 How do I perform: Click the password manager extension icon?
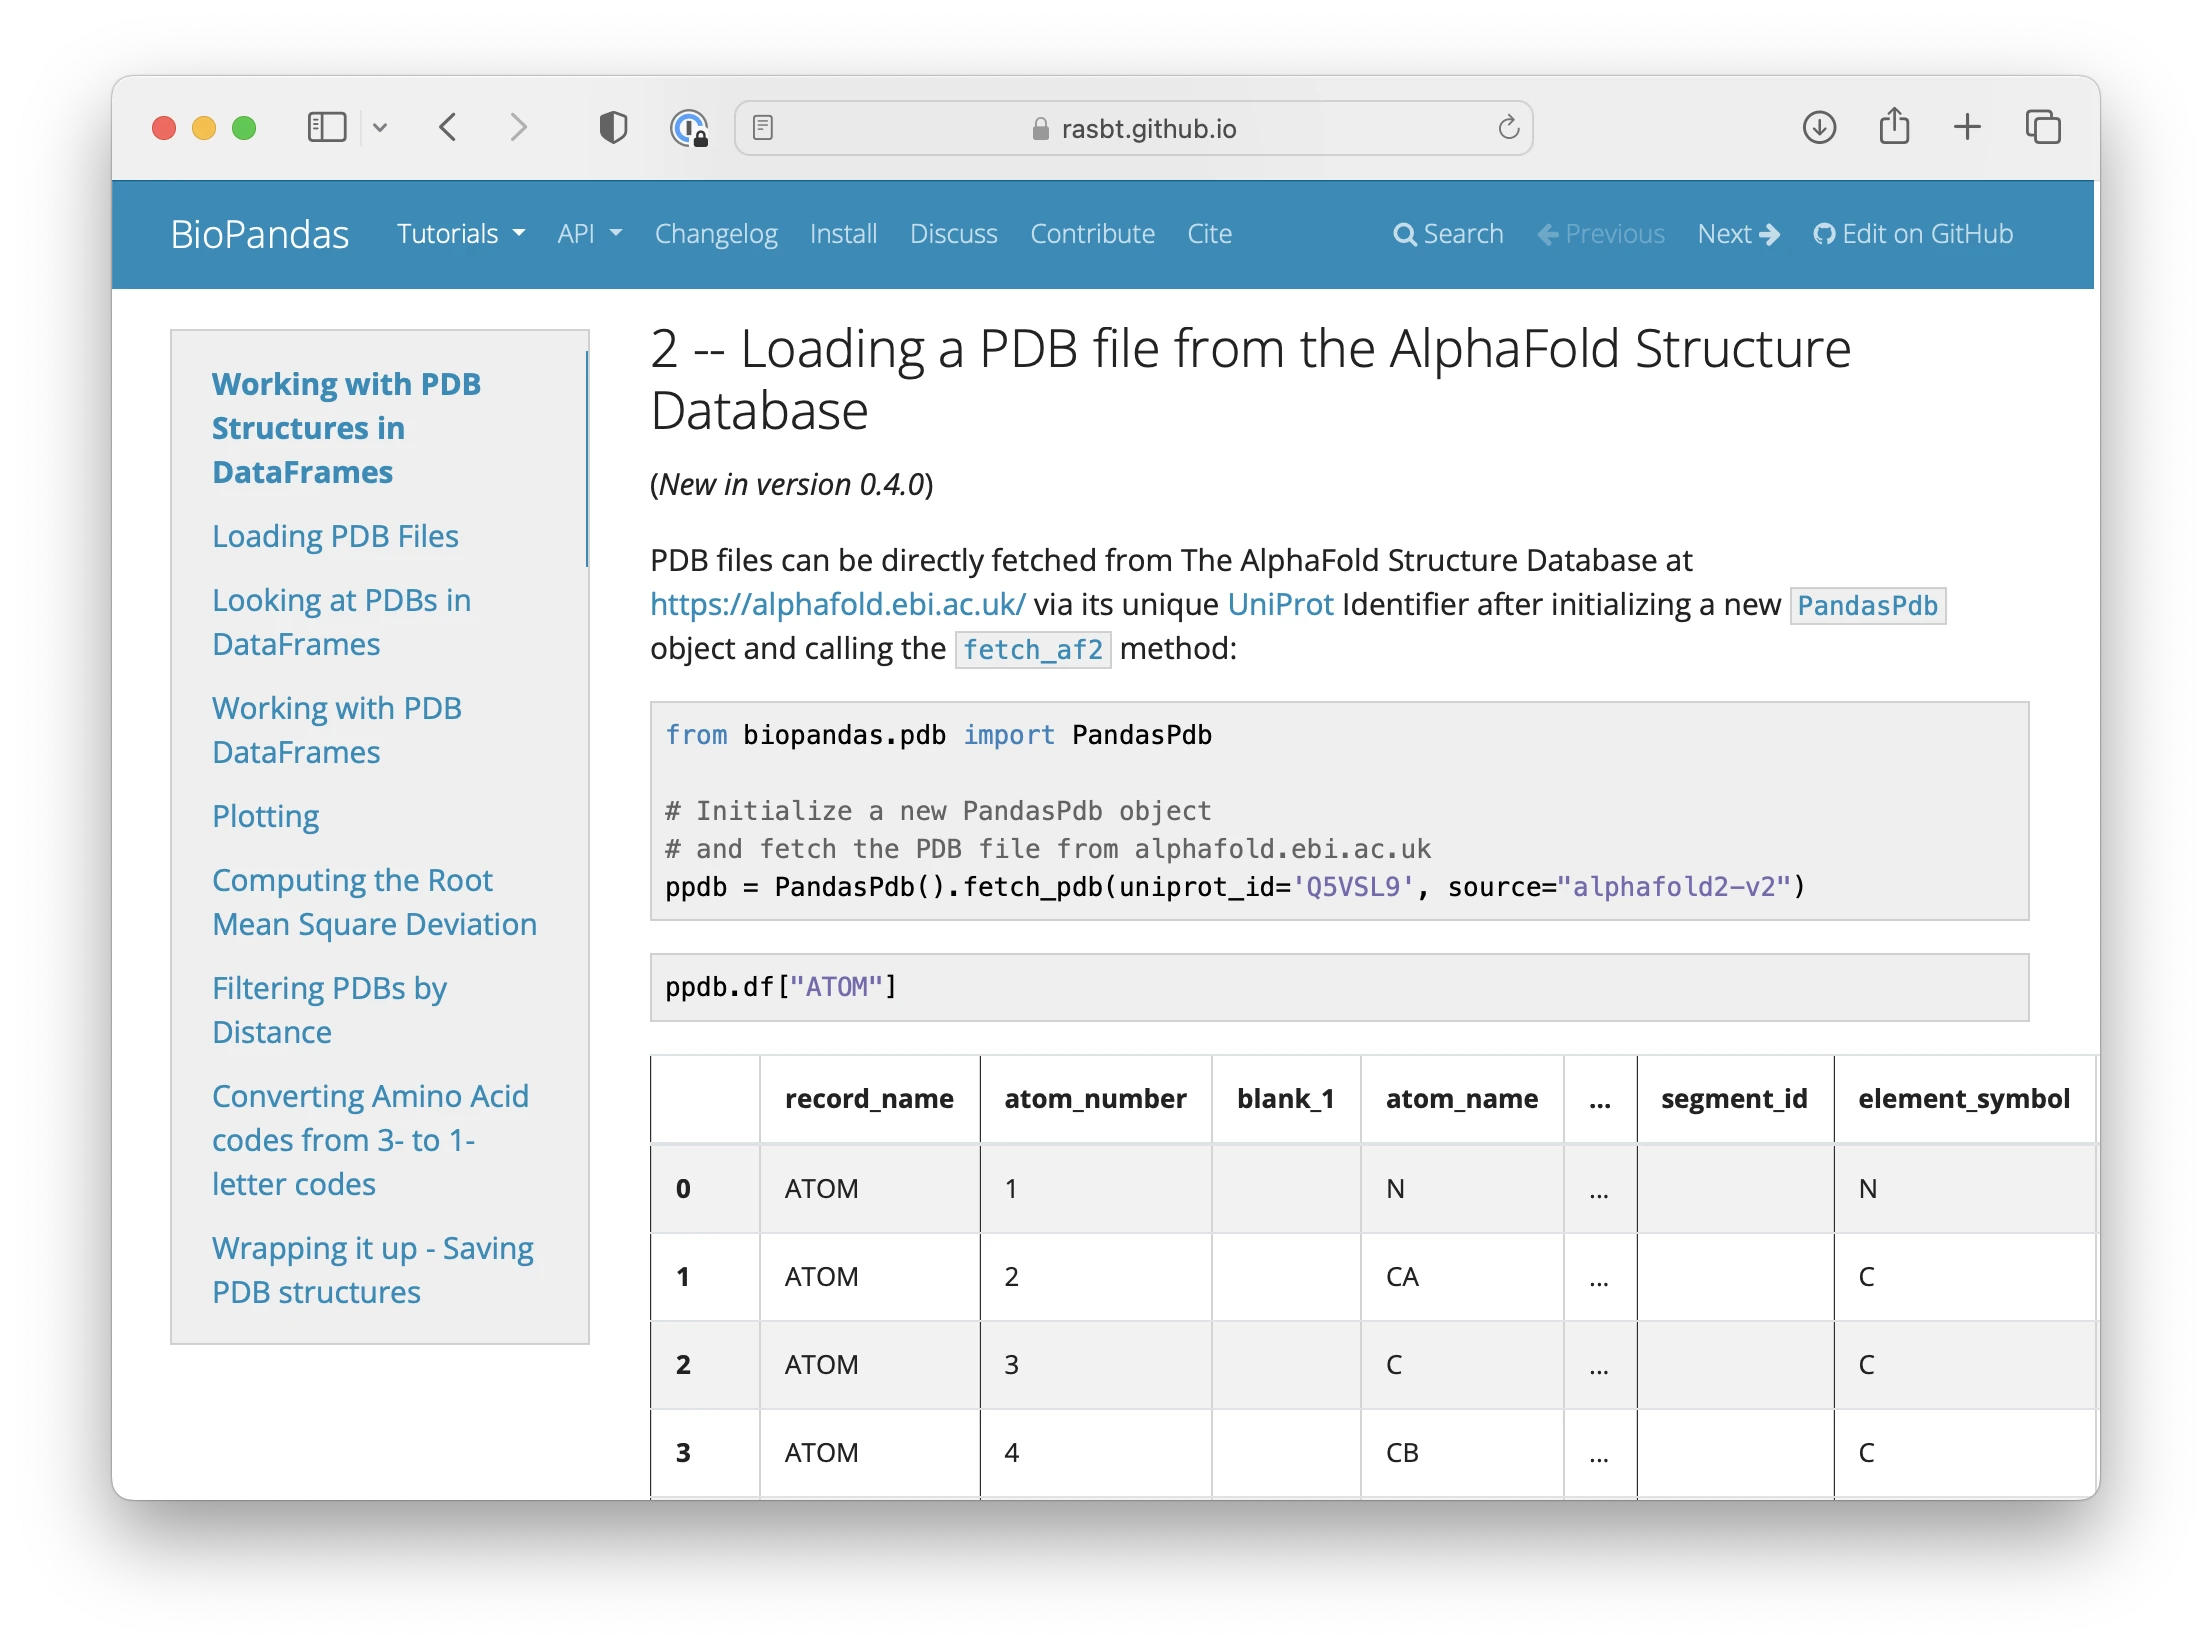(x=689, y=128)
